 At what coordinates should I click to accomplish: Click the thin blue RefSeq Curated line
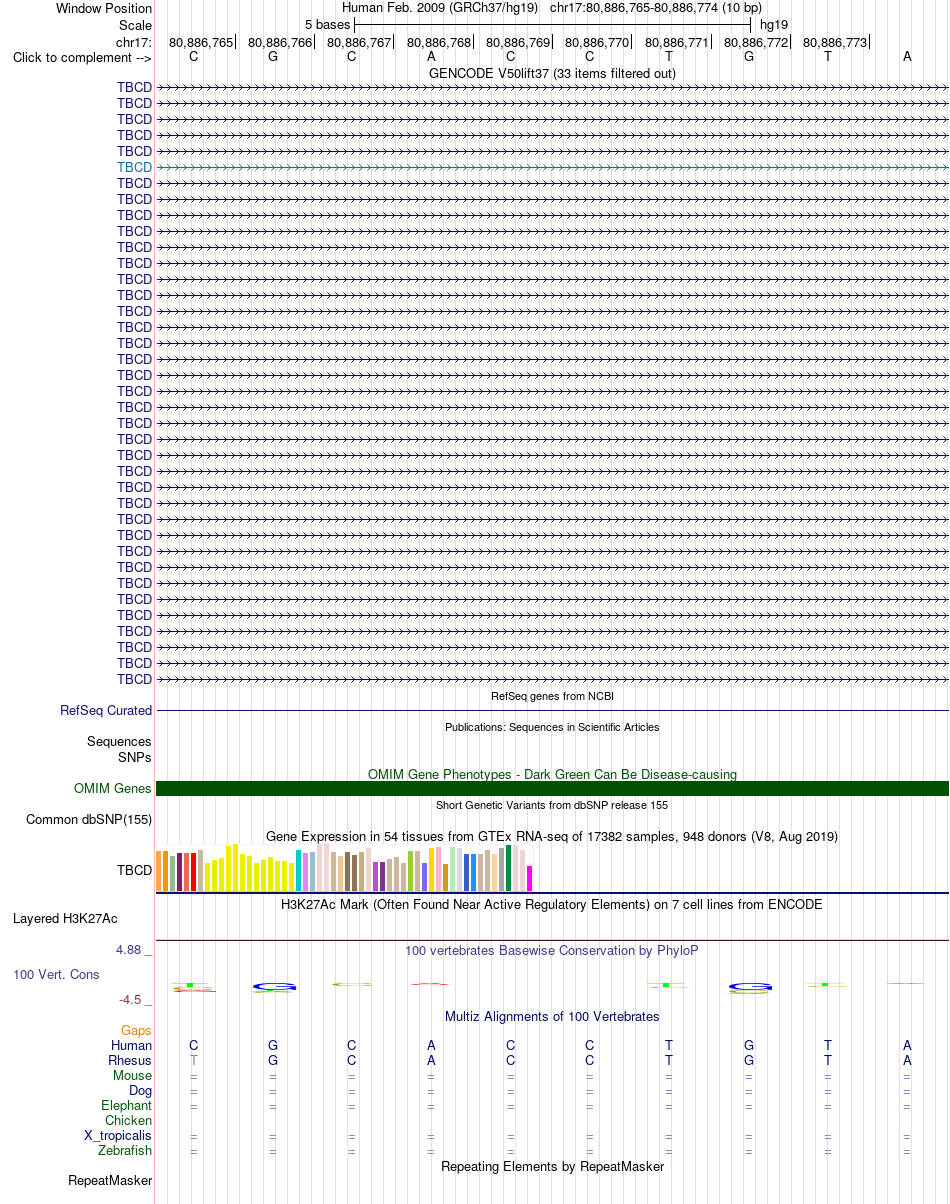click(x=552, y=711)
